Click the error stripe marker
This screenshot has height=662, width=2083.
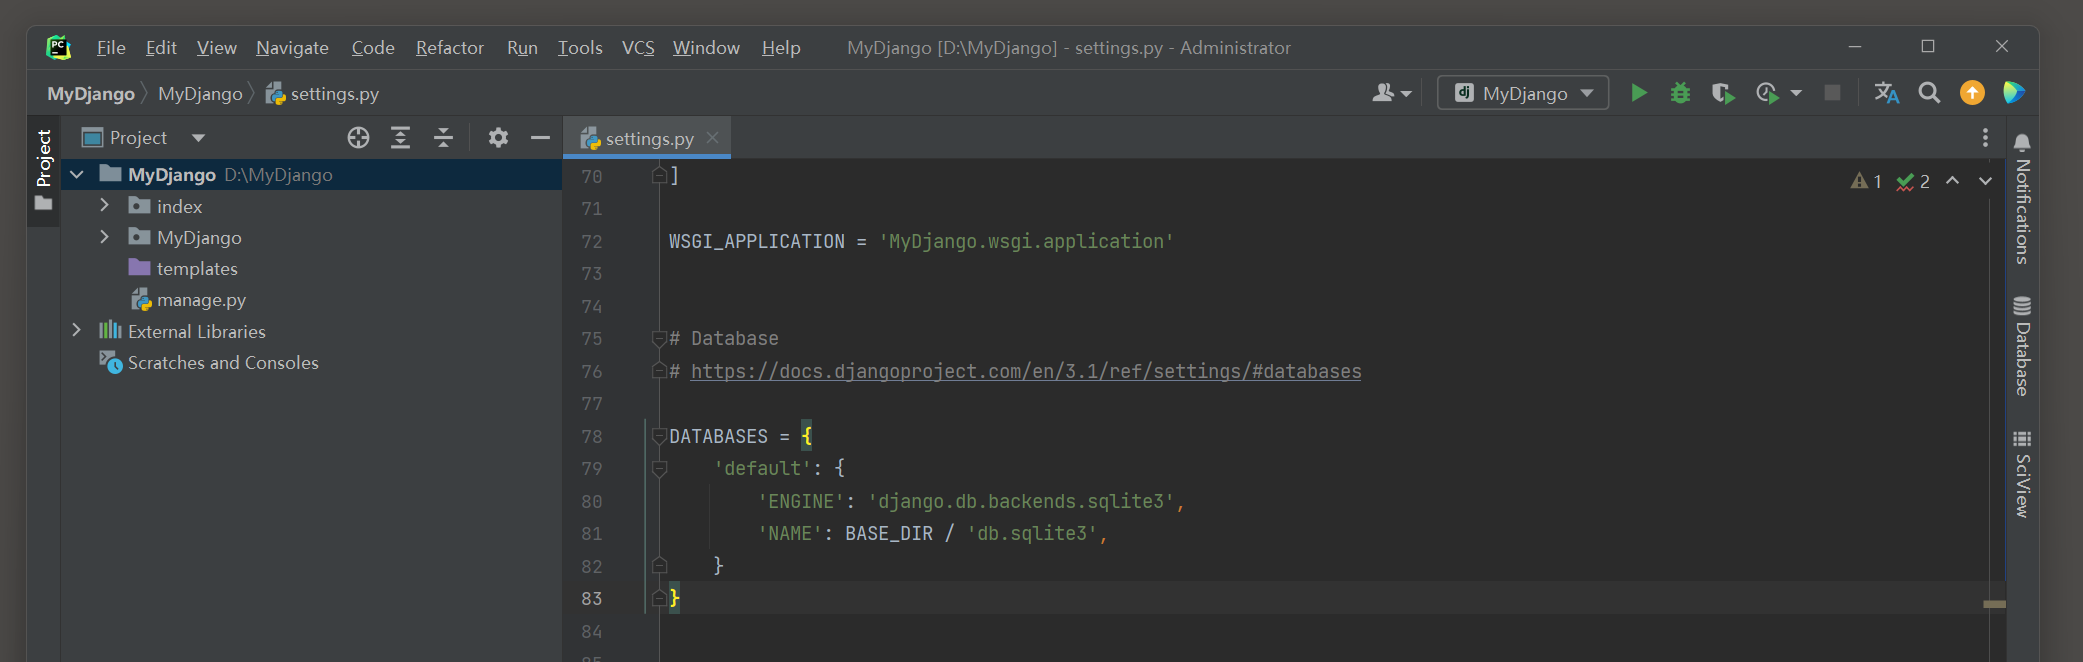point(1994,604)
